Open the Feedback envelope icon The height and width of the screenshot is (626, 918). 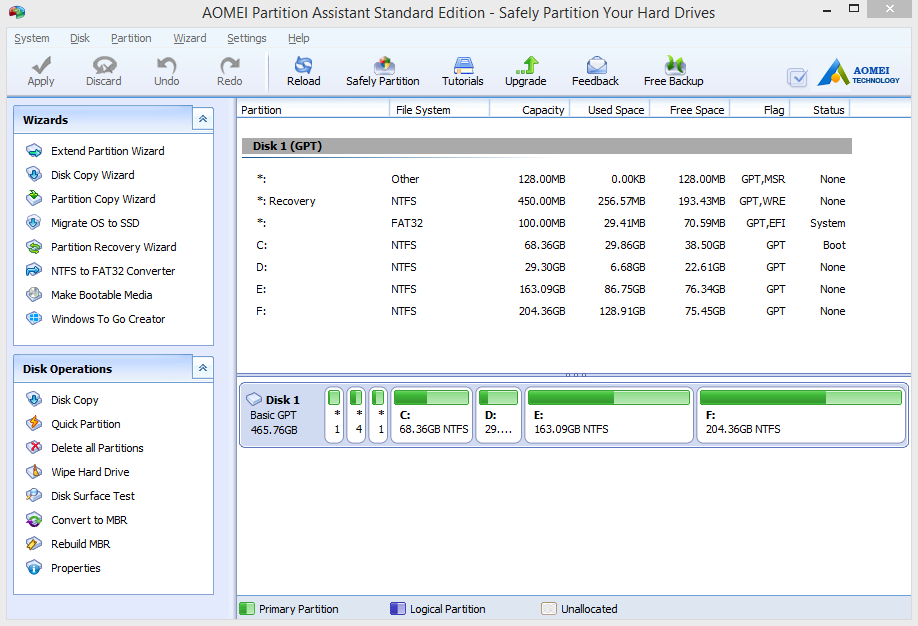click(x=596, y=64)
